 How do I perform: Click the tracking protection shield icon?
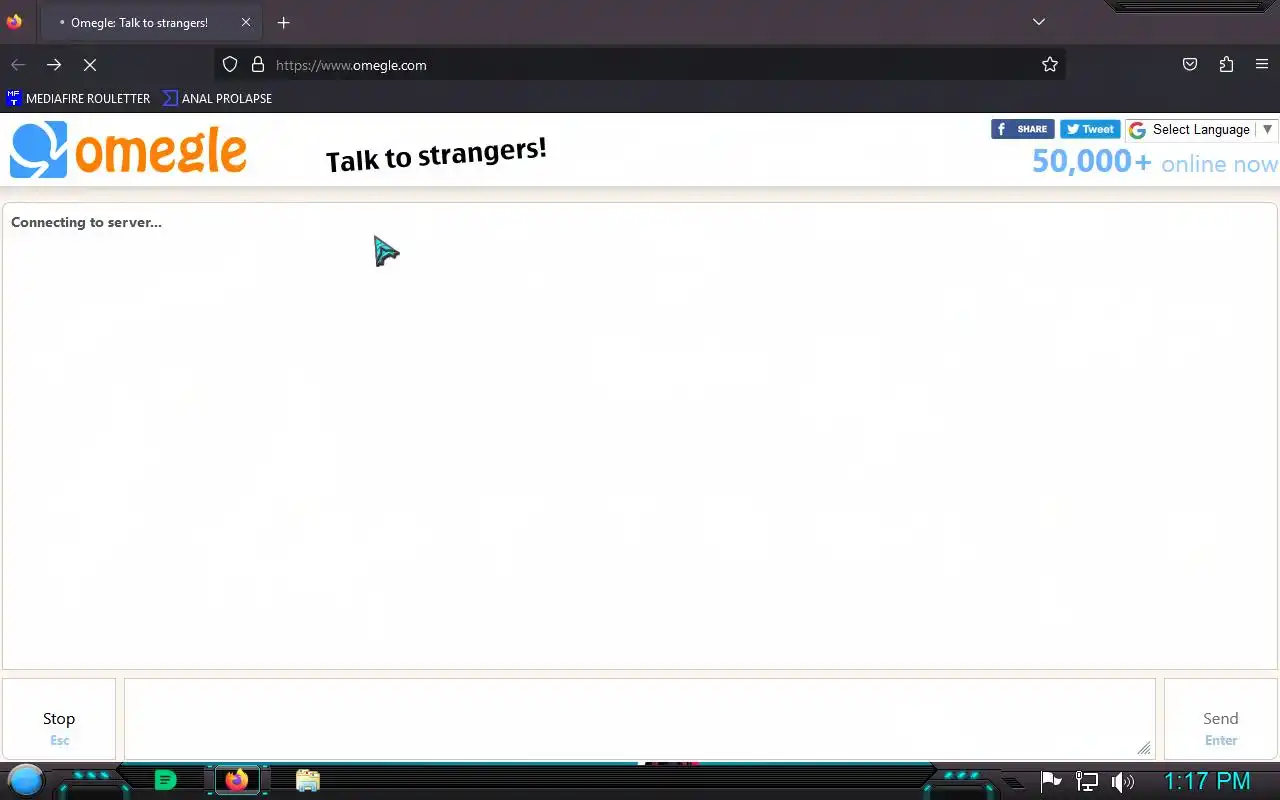pos(230,65)
